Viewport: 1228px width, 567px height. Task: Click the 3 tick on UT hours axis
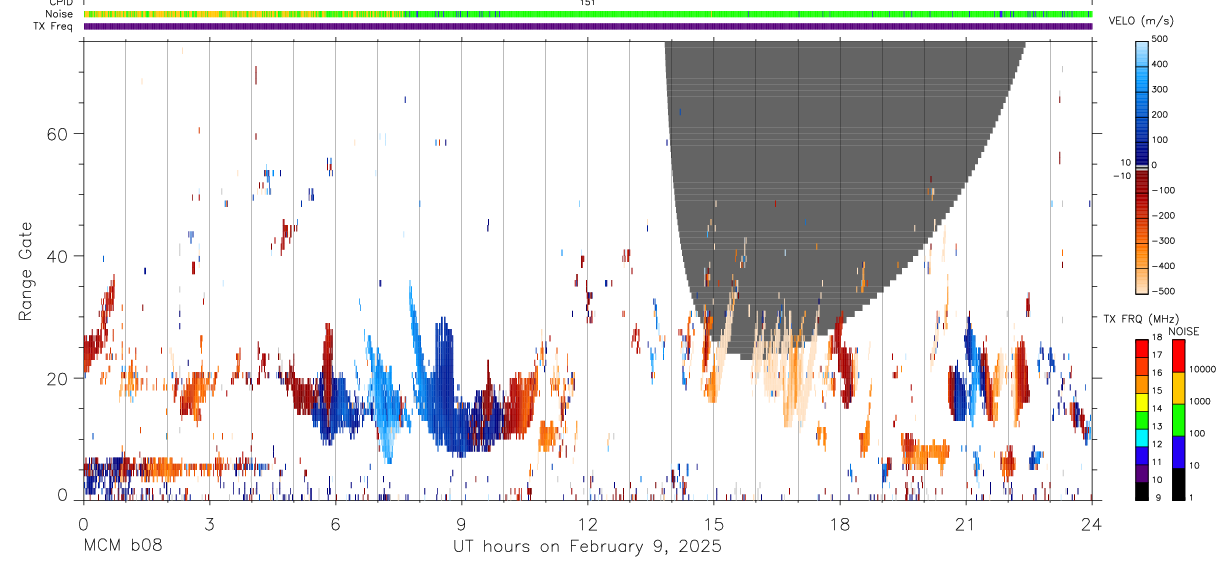coord(209,524)
